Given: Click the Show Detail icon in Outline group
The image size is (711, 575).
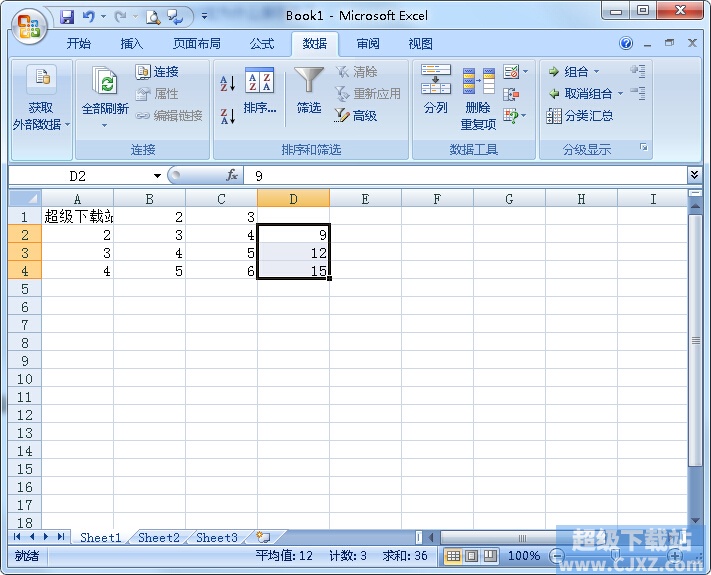Looking at the screenshot, I should pyautogui.click(x=638, y=71).
